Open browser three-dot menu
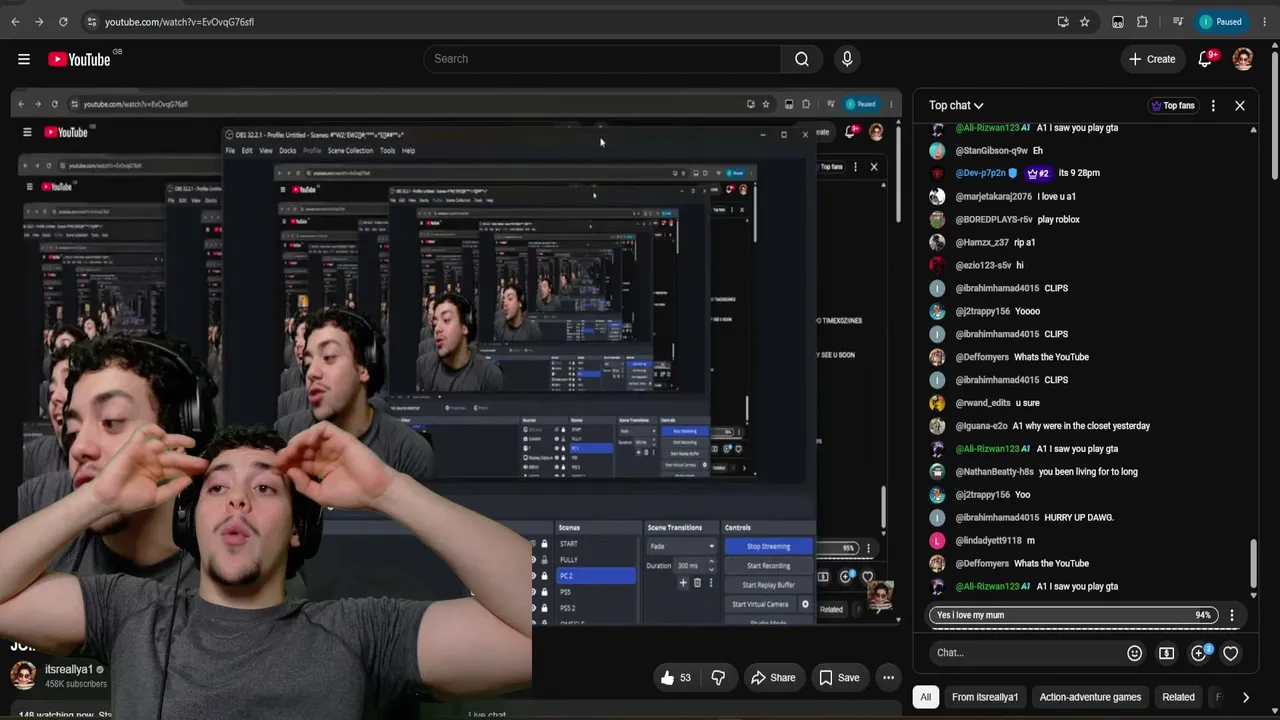The height and width of the screenshot is (720, 1280). coord(1265,21)
